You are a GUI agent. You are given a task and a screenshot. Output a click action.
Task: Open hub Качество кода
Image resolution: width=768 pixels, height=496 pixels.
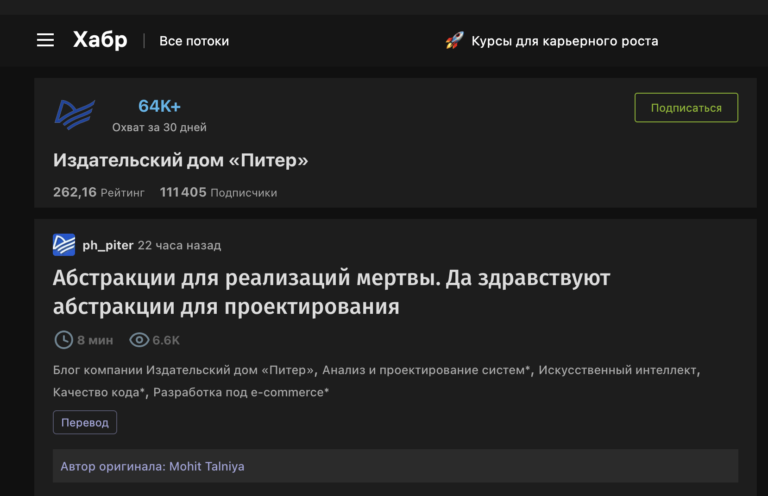tap(98, 392)
